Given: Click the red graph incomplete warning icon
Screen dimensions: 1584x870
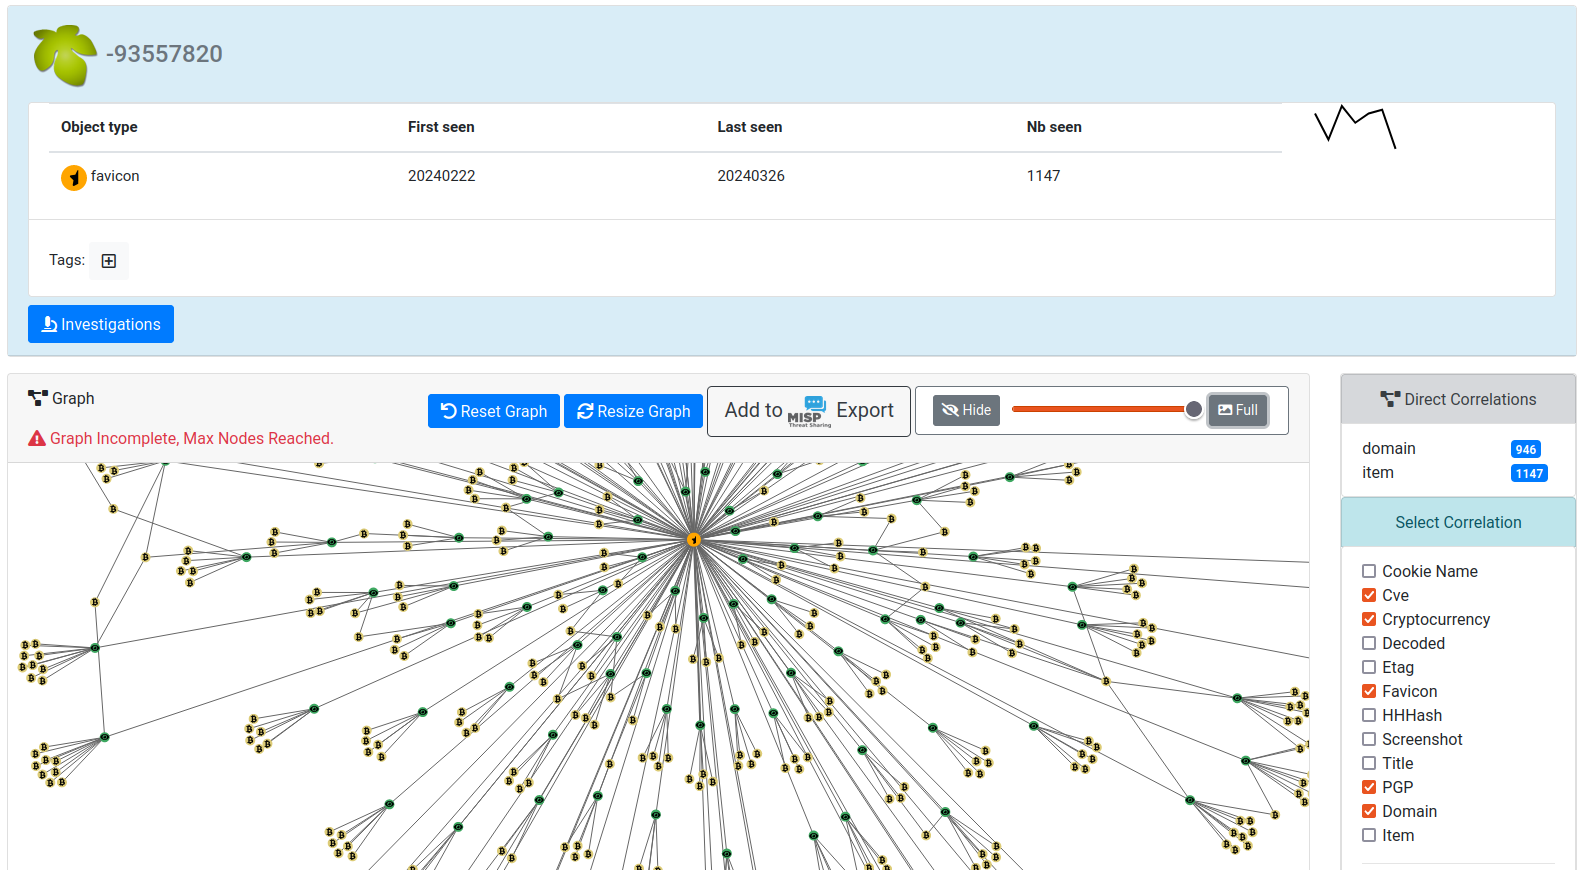Looking at the screenshot, I should pos(37,439).
